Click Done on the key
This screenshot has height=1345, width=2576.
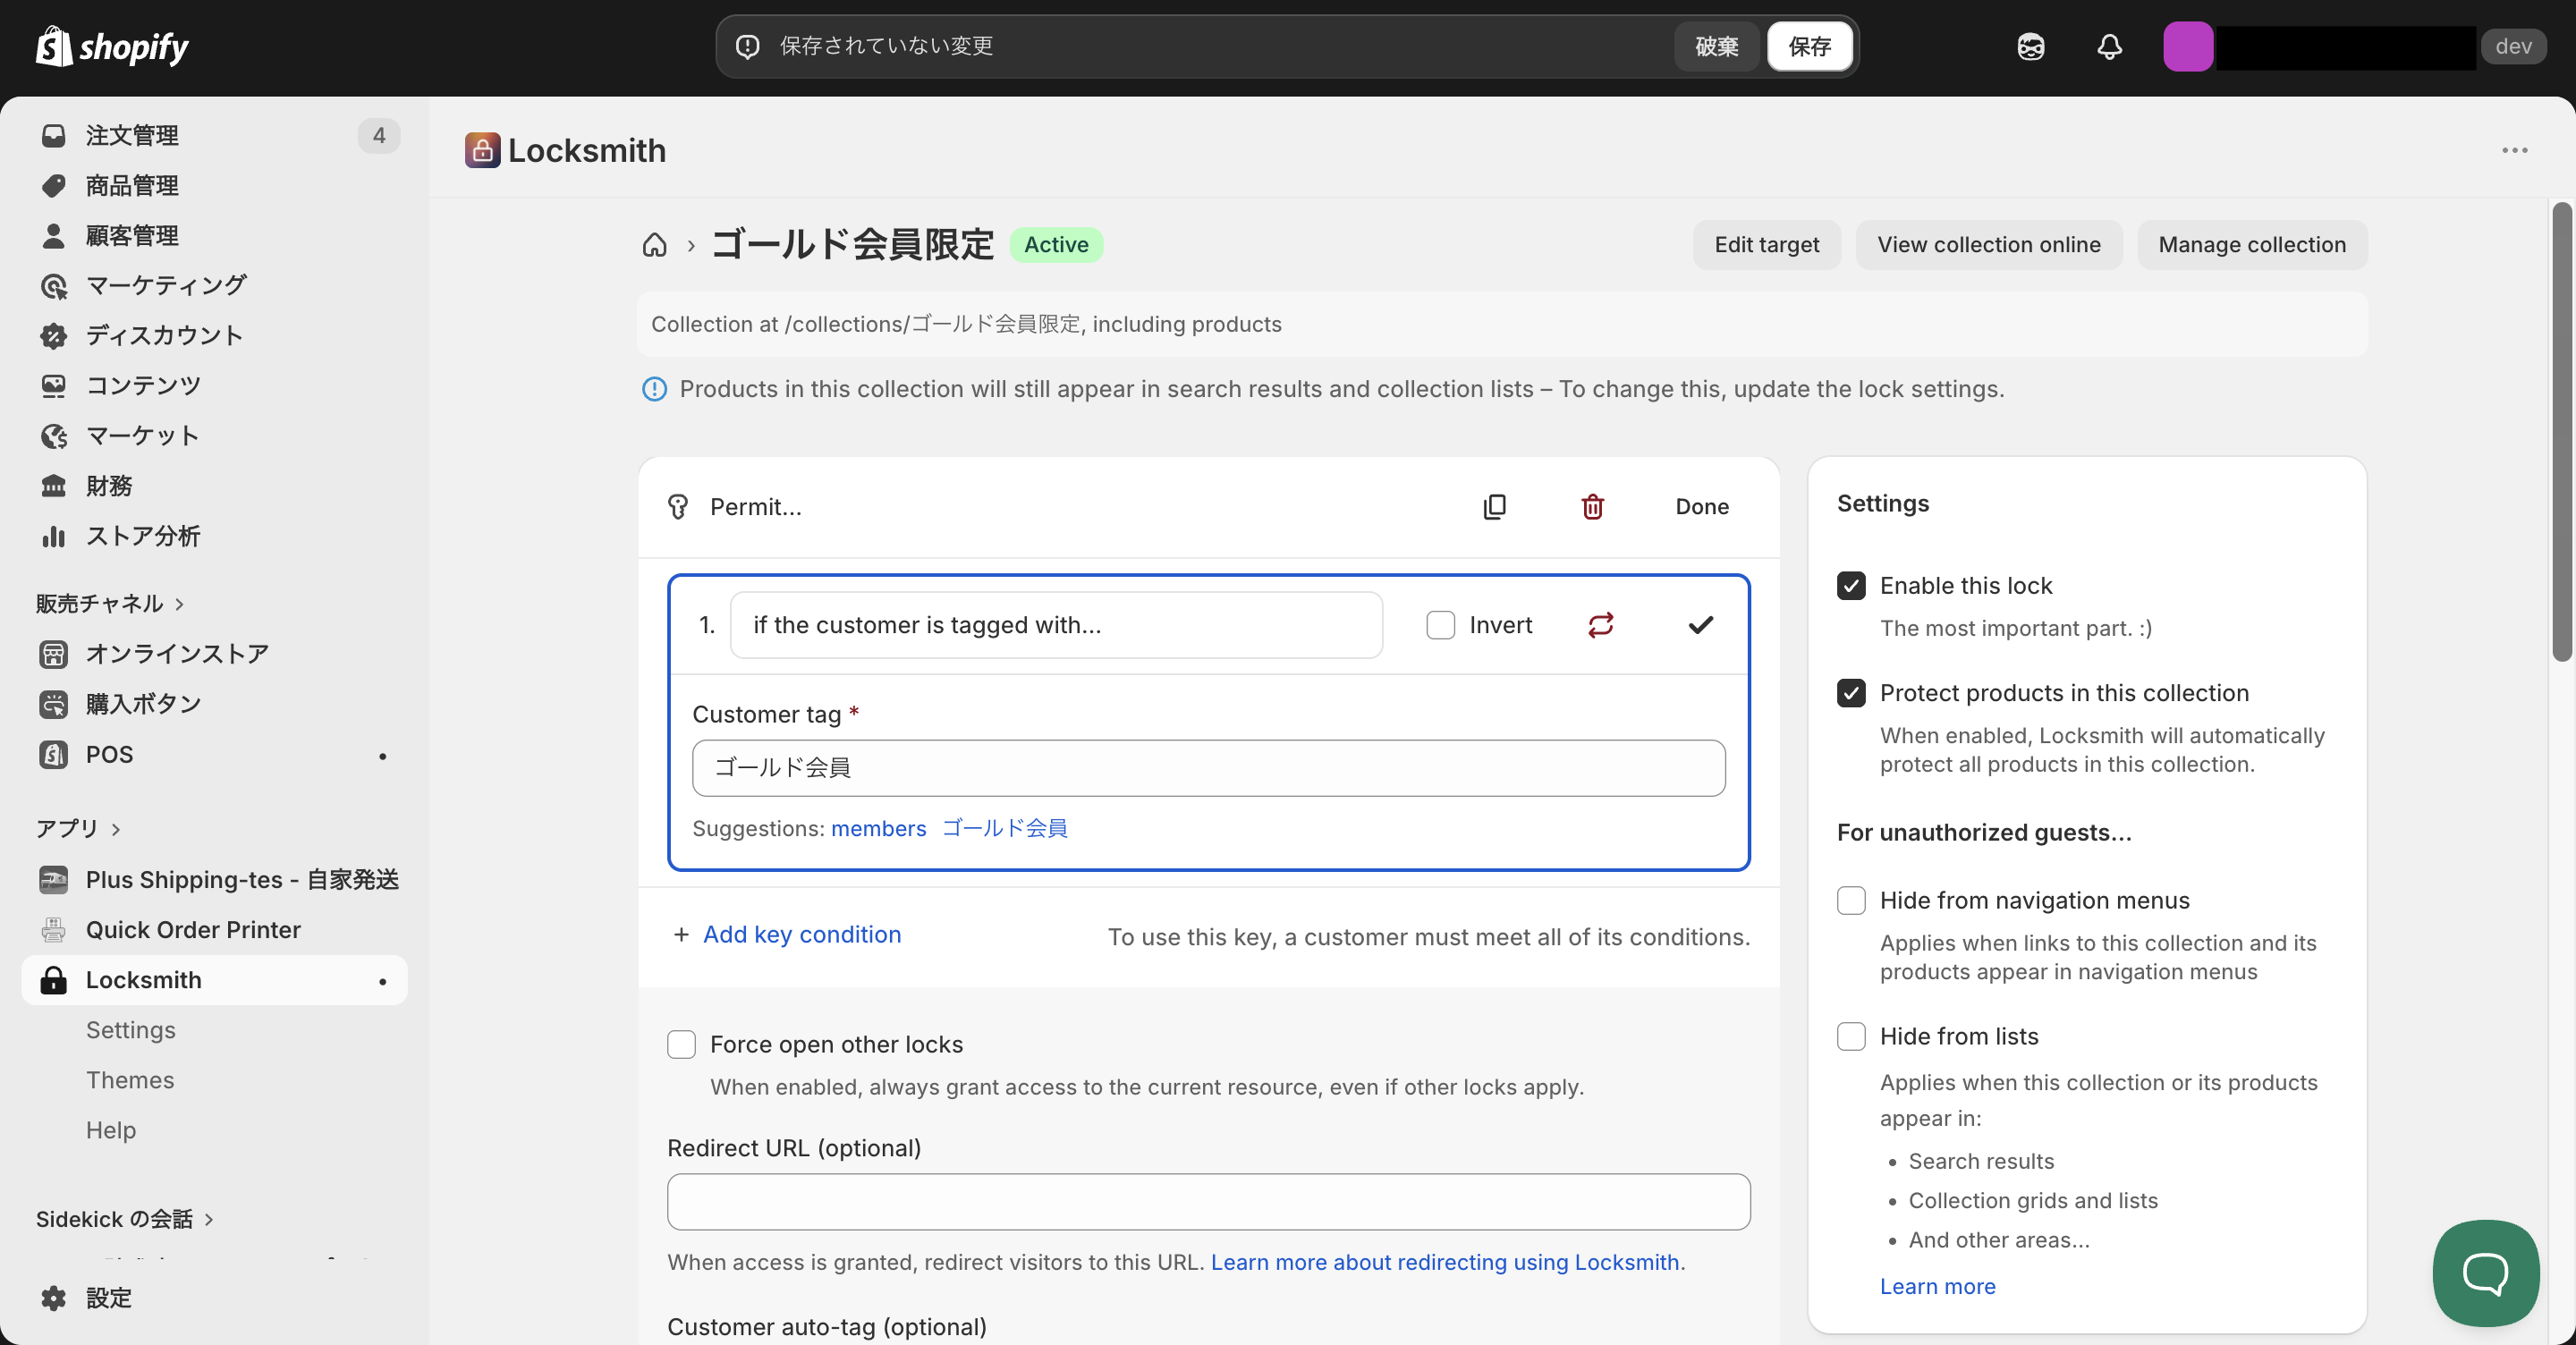tap(1701, 506)
